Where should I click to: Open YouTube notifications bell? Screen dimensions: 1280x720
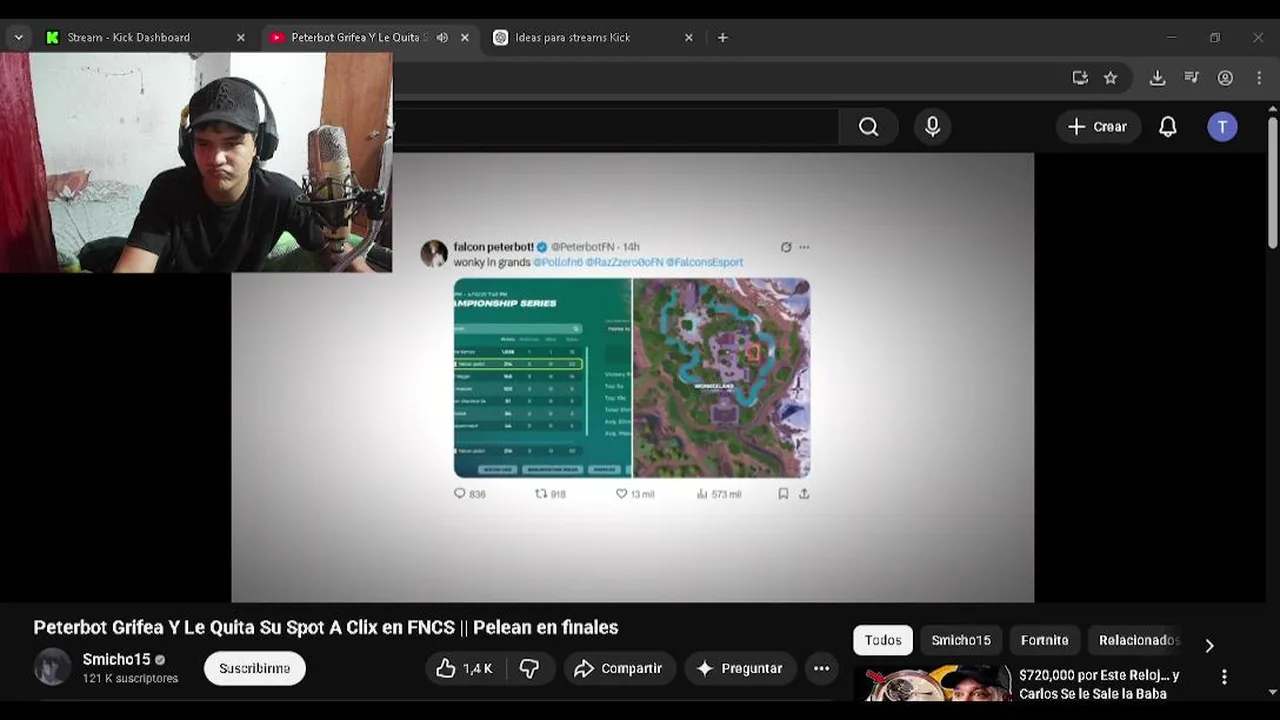point(1167,127)
